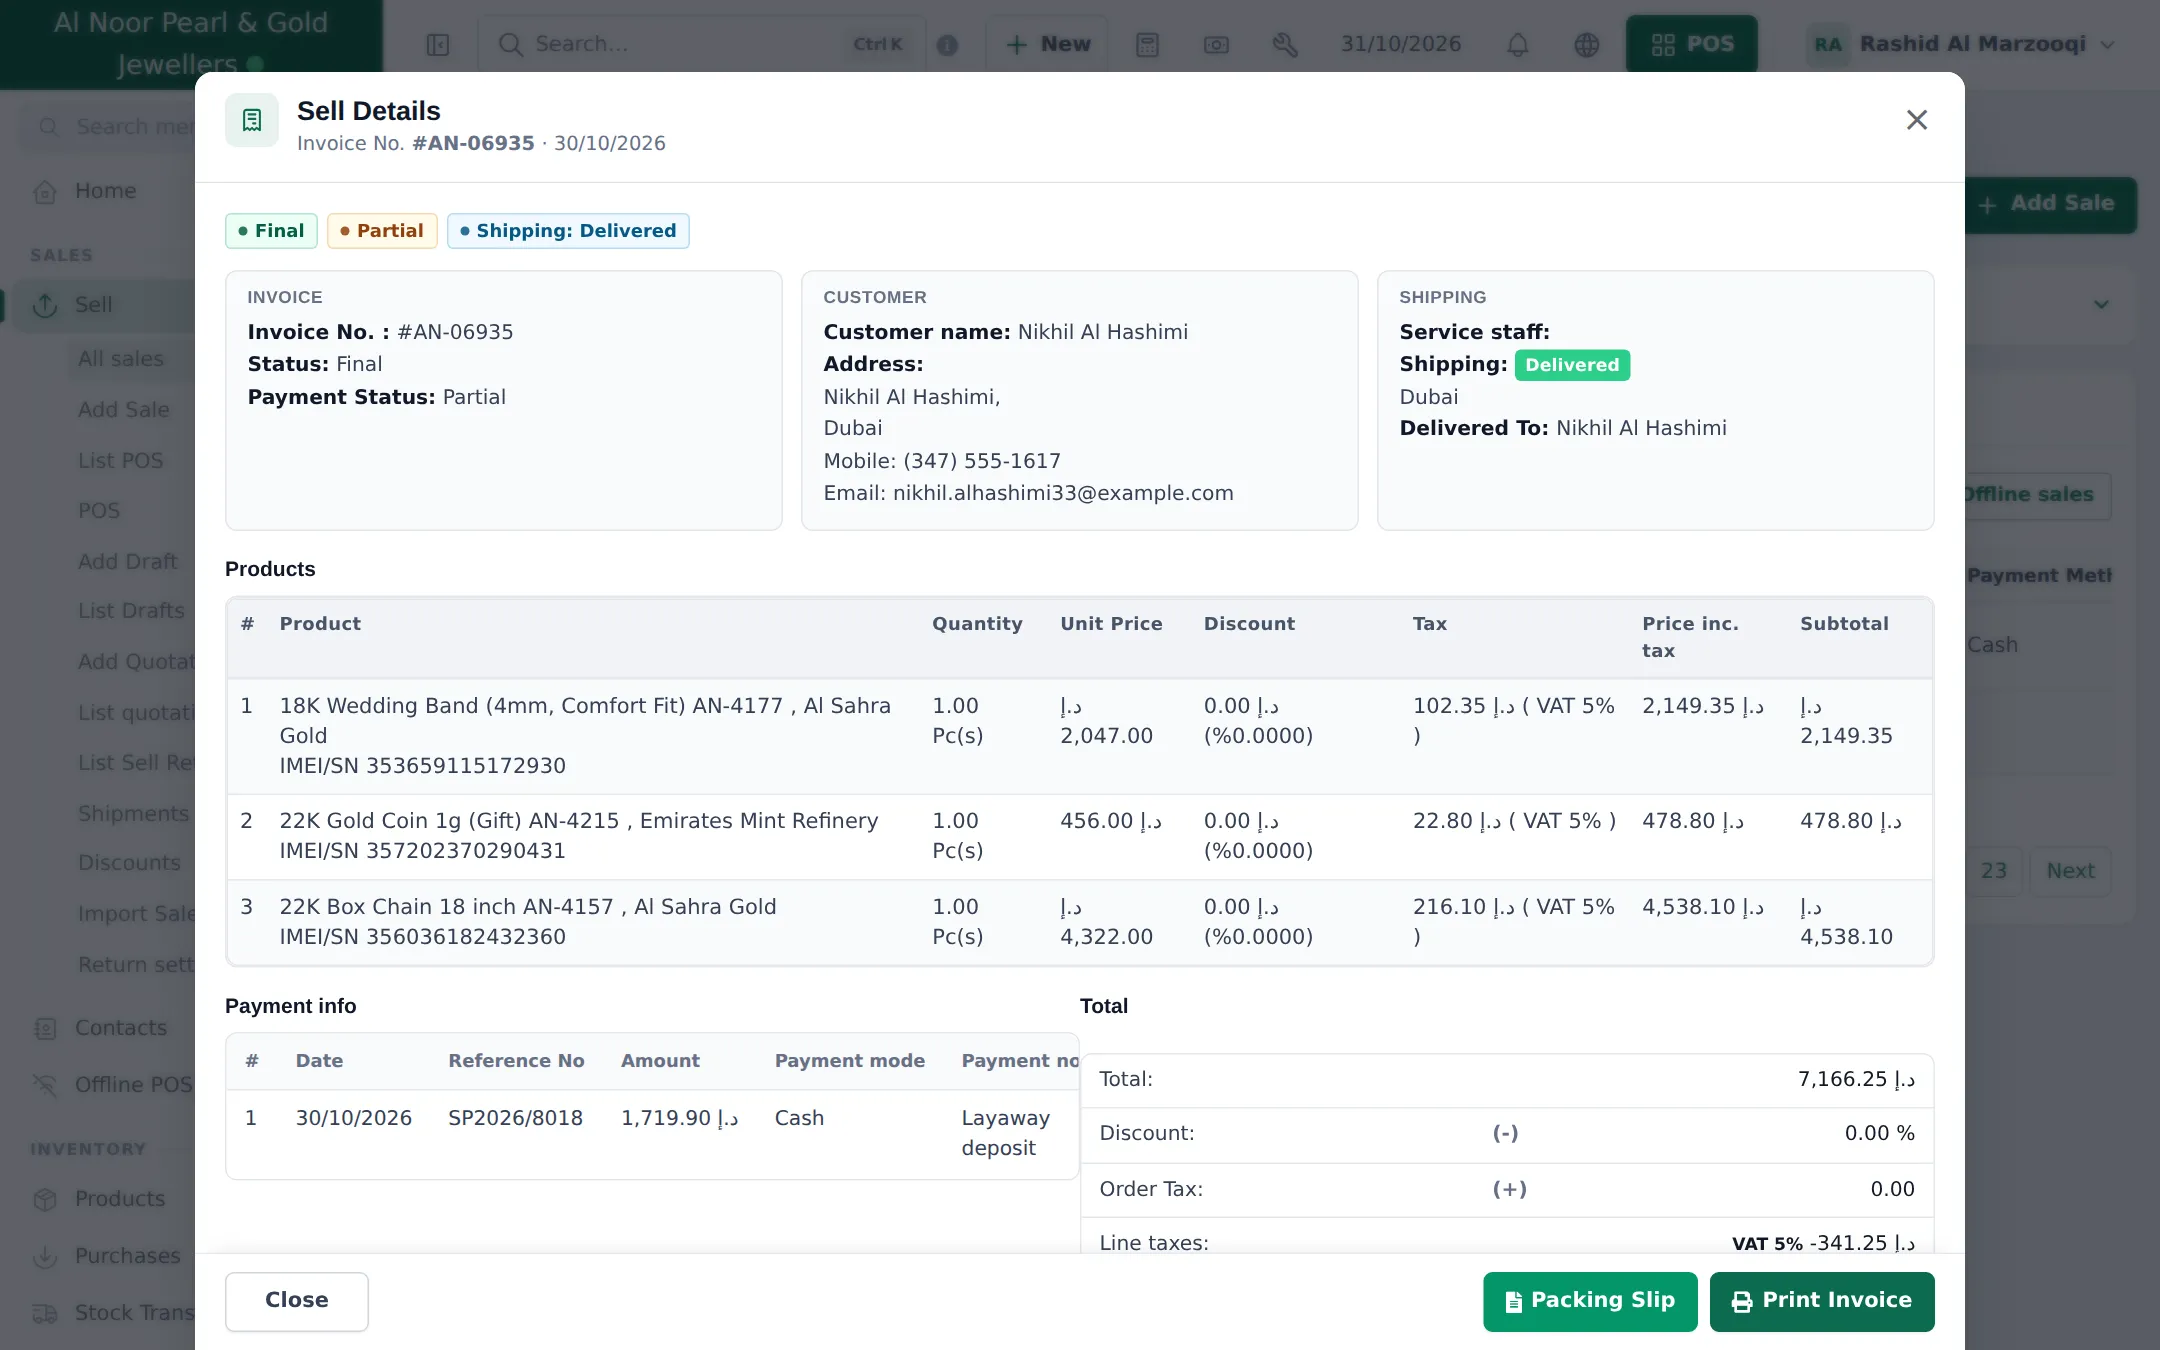Click the cash register icon in top bar

click(1216, 45)
